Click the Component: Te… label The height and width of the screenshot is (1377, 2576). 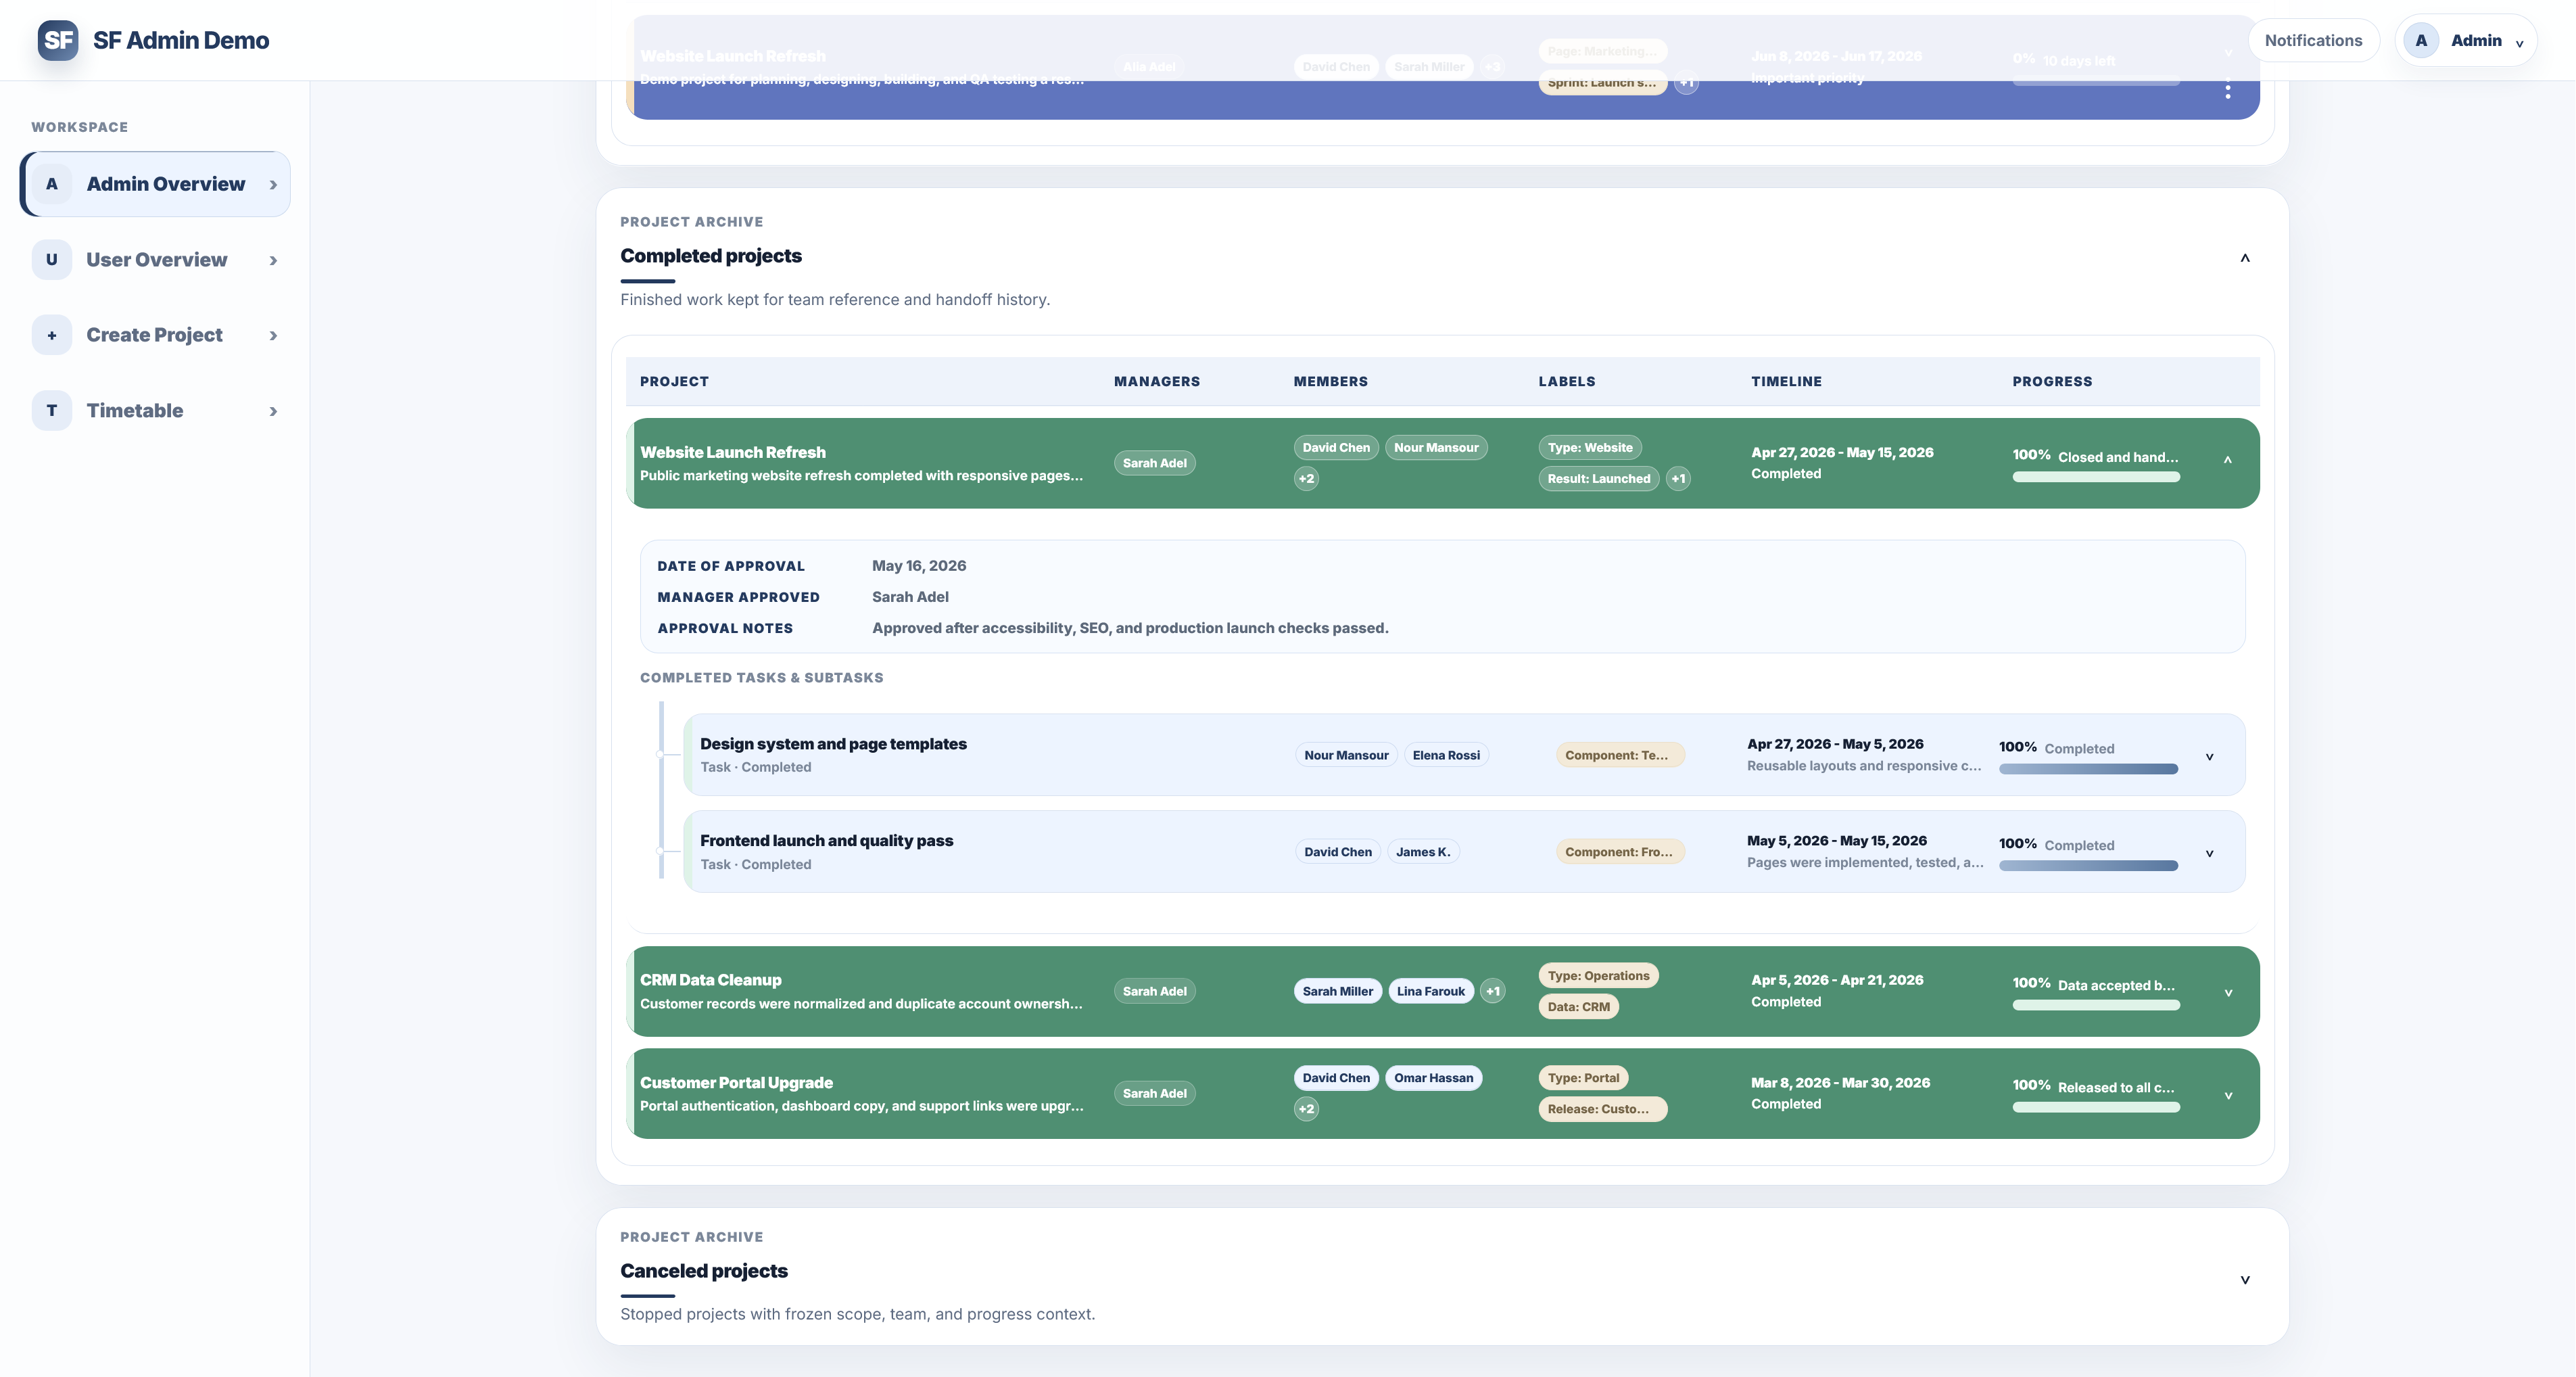[1620, 755]
